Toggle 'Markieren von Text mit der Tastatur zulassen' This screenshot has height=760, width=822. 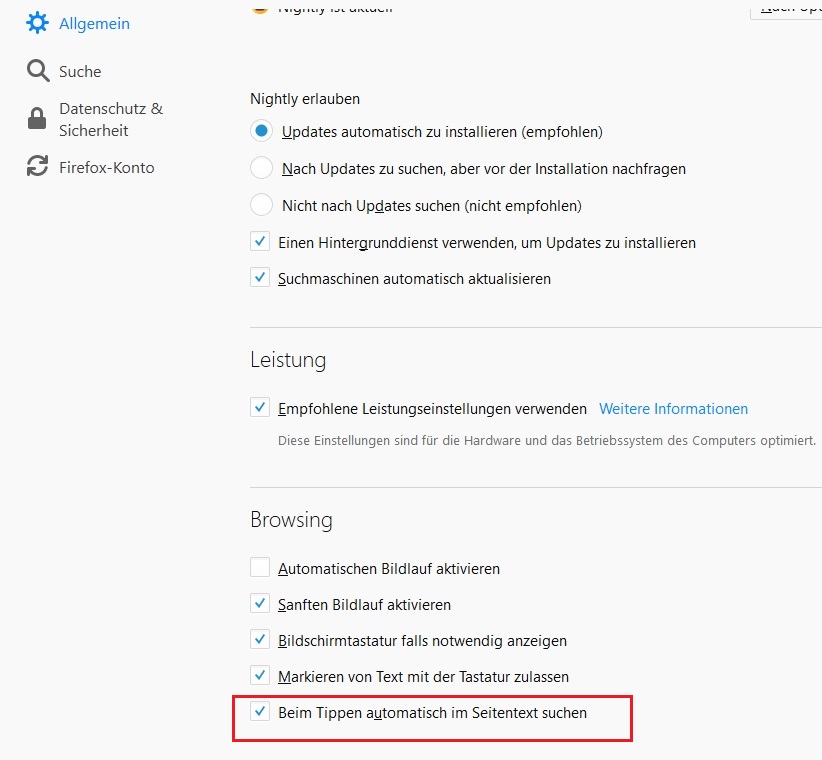coord(260,676)
